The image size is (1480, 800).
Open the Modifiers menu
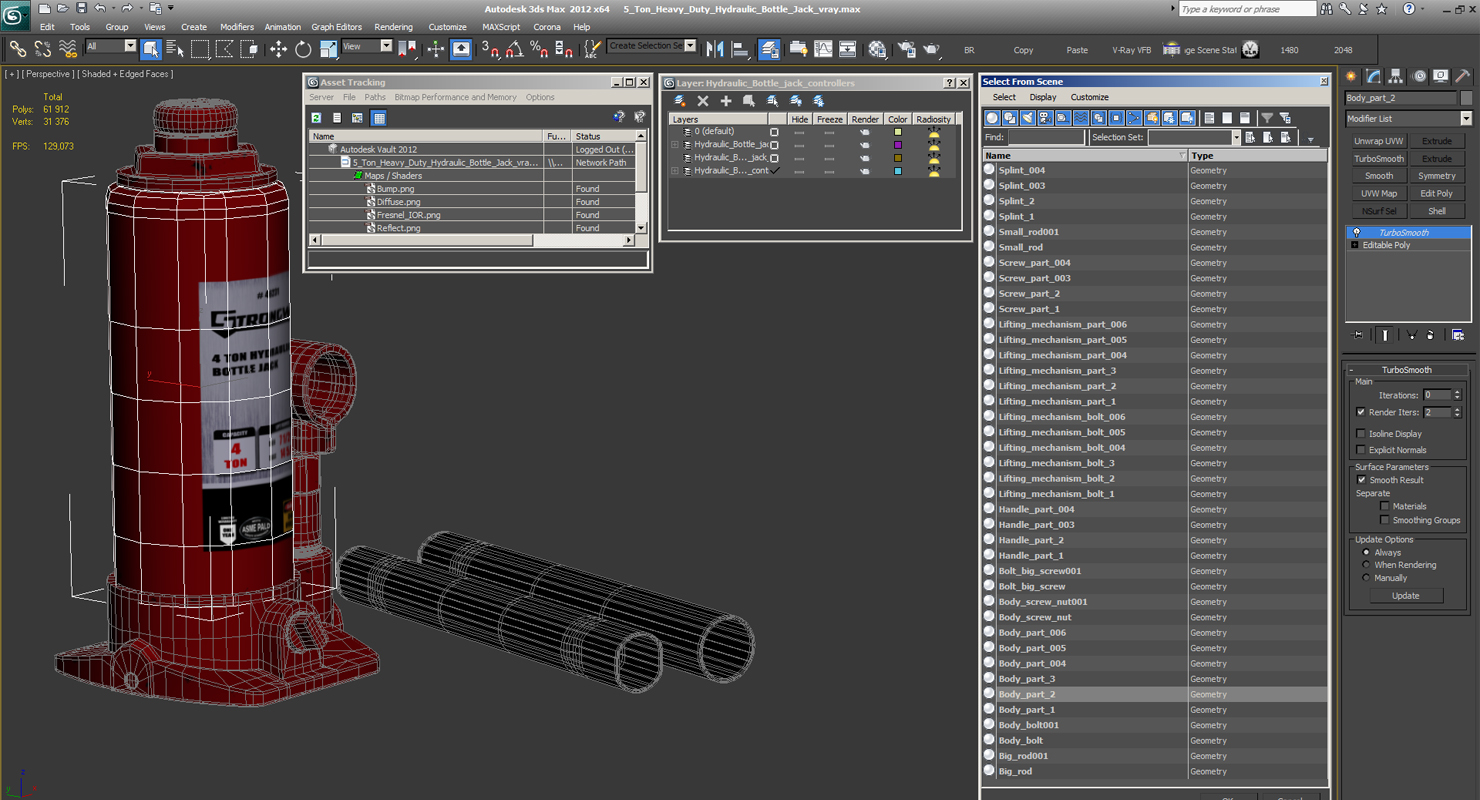[237, 27]
